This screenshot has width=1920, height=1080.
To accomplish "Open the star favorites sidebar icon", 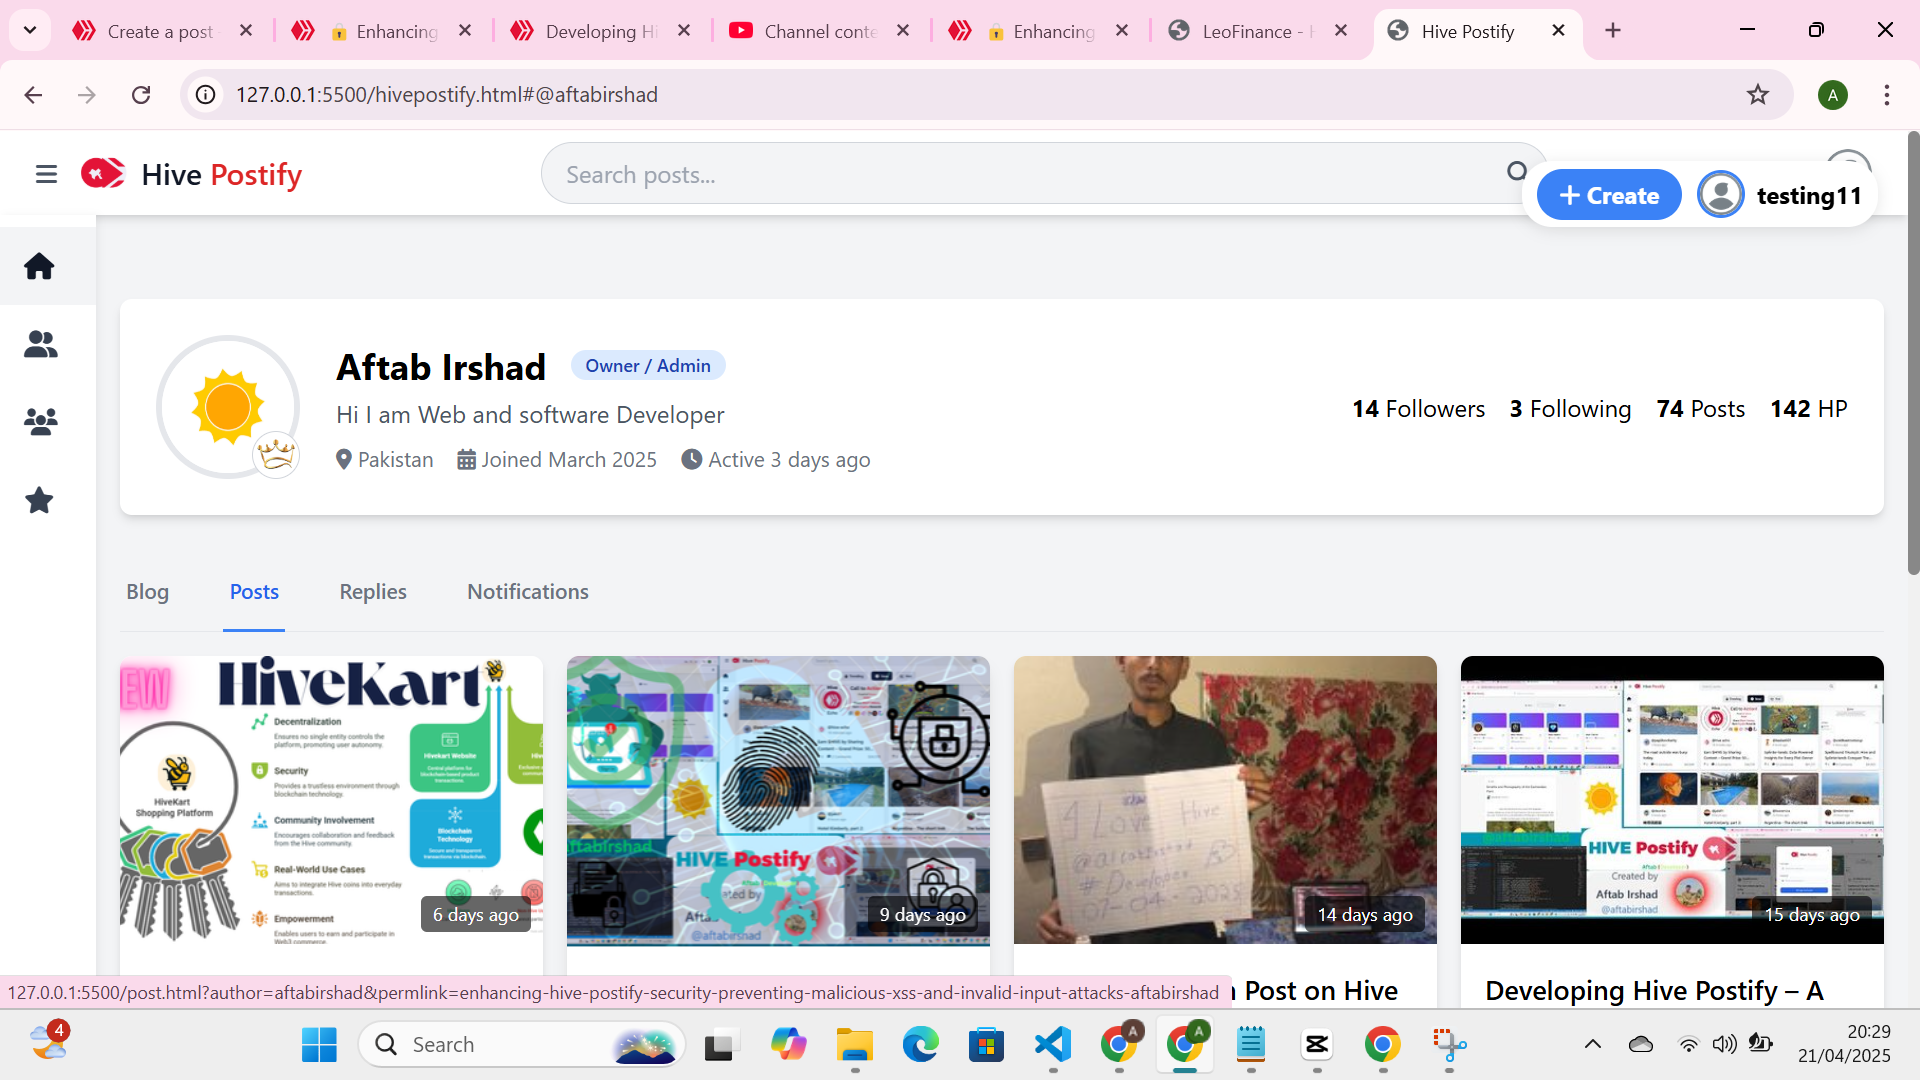I will 39,500.
